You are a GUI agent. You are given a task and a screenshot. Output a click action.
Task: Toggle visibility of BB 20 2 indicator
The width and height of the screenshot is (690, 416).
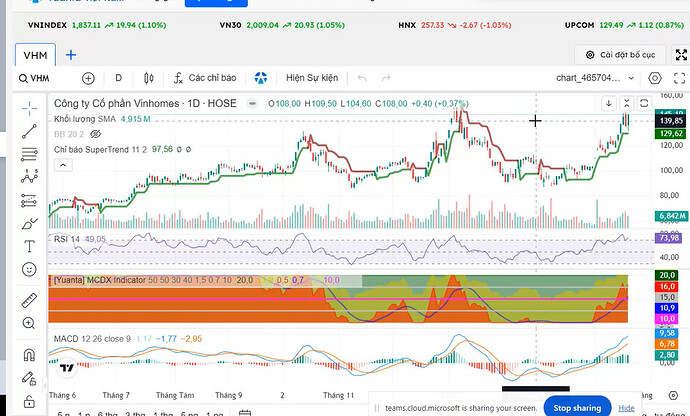(96, 134)
